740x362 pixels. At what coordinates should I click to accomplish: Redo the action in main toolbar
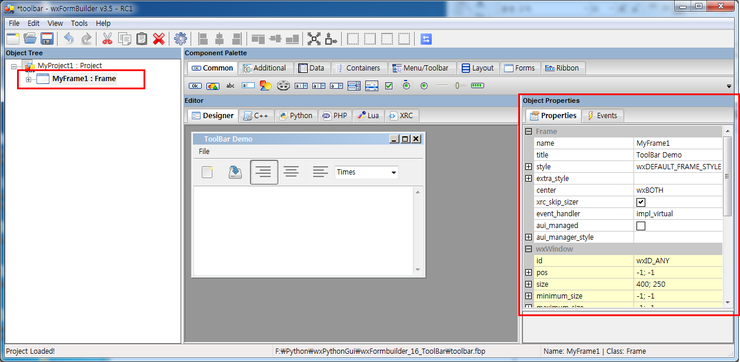86,39
